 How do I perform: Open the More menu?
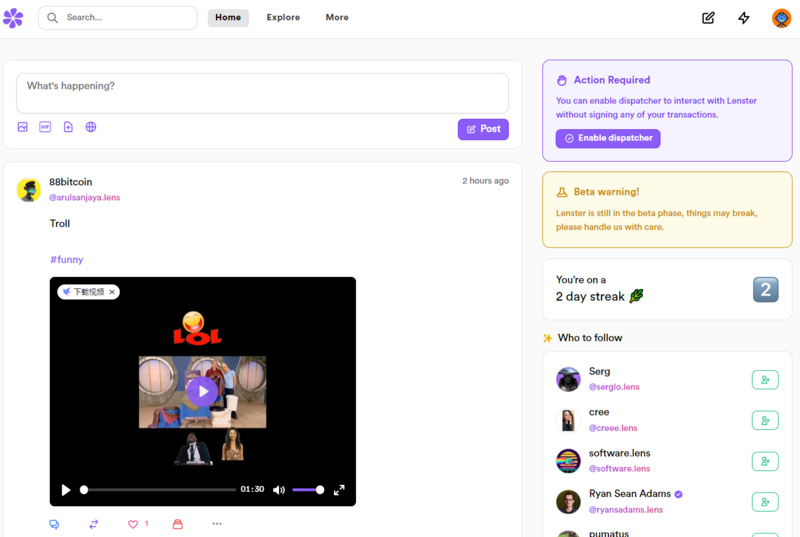[337, 18]
